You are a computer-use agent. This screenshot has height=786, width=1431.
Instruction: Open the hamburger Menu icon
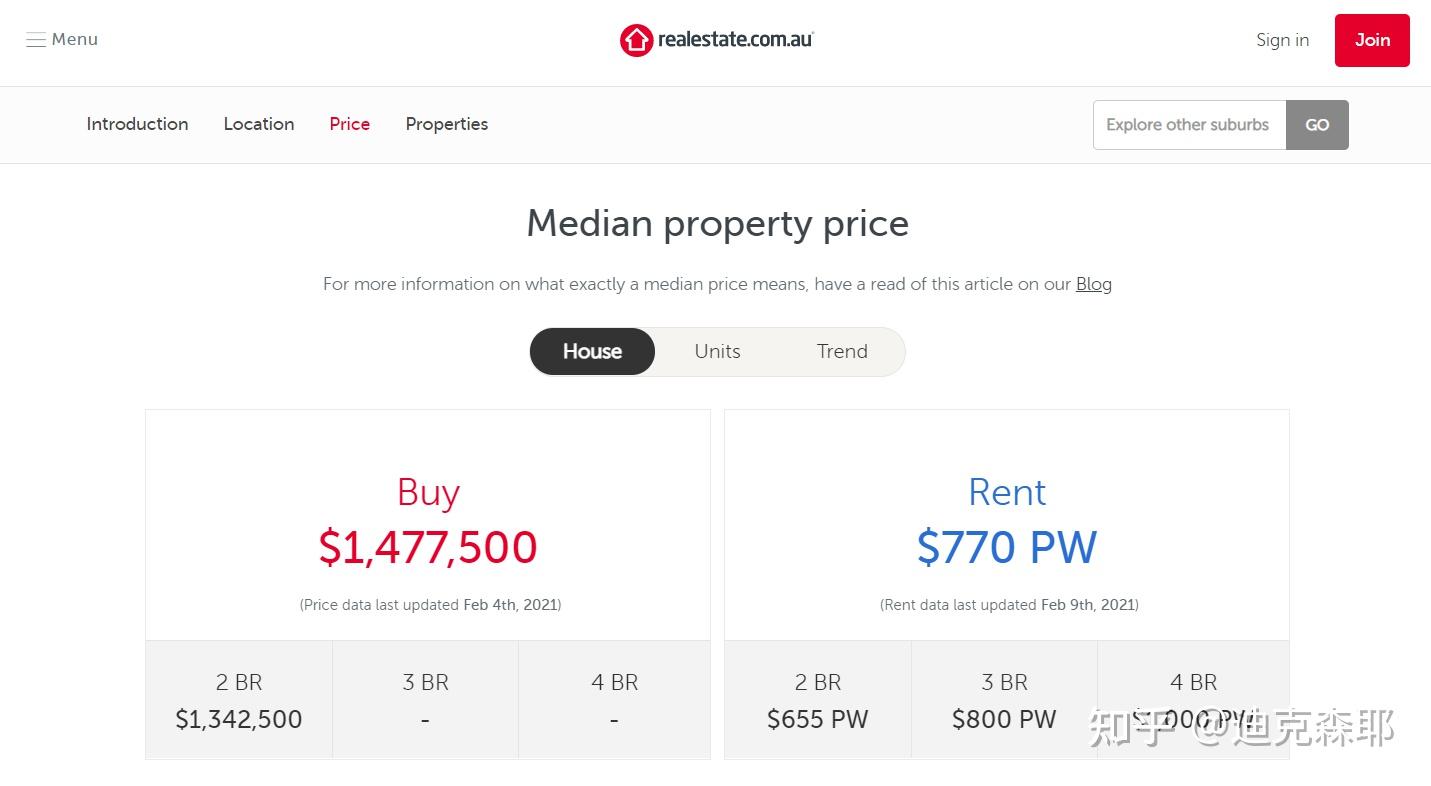(36, 40)
